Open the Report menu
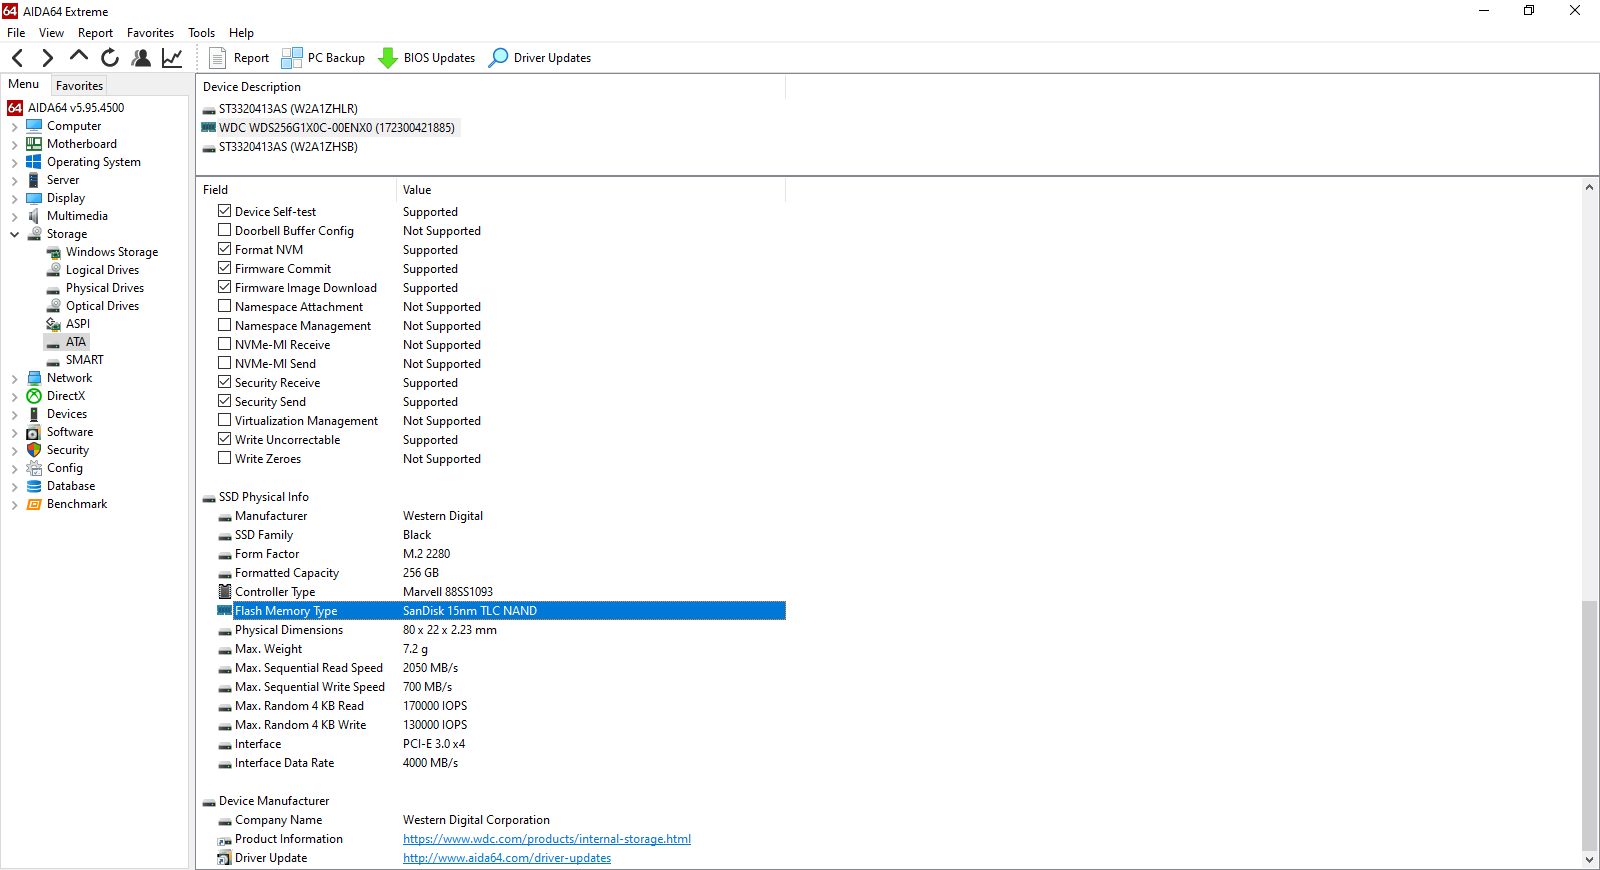 [x=95, y=33]
